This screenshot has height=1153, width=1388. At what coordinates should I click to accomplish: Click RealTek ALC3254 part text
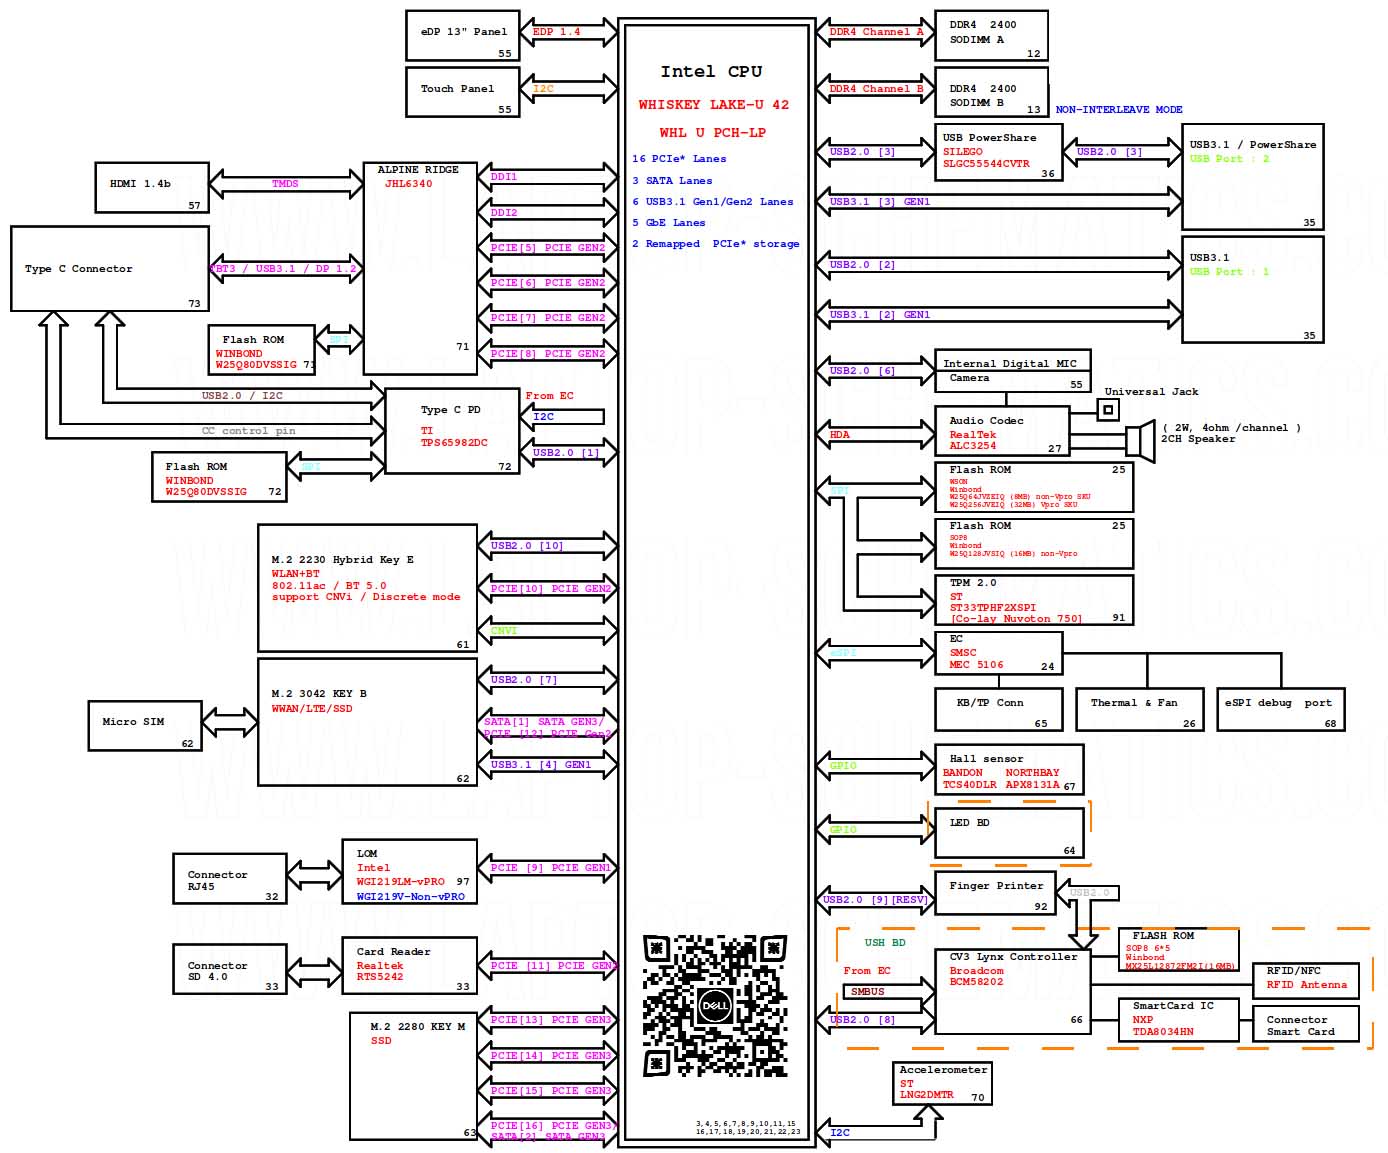click(973, 440)
